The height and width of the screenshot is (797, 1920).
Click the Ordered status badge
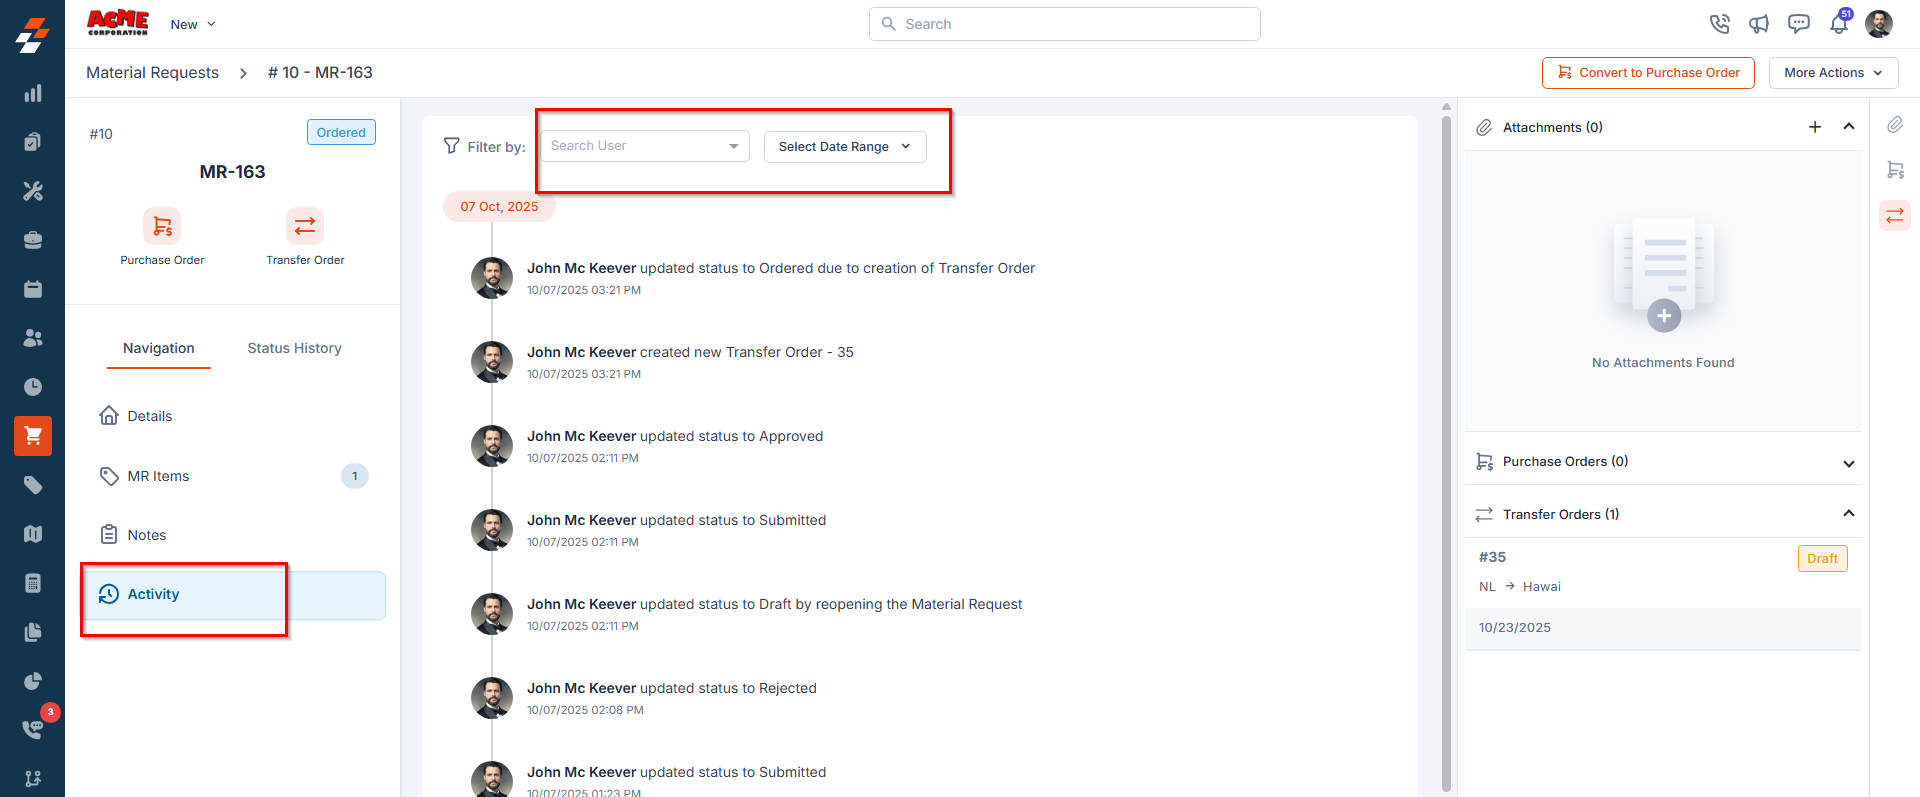point(341,133)
